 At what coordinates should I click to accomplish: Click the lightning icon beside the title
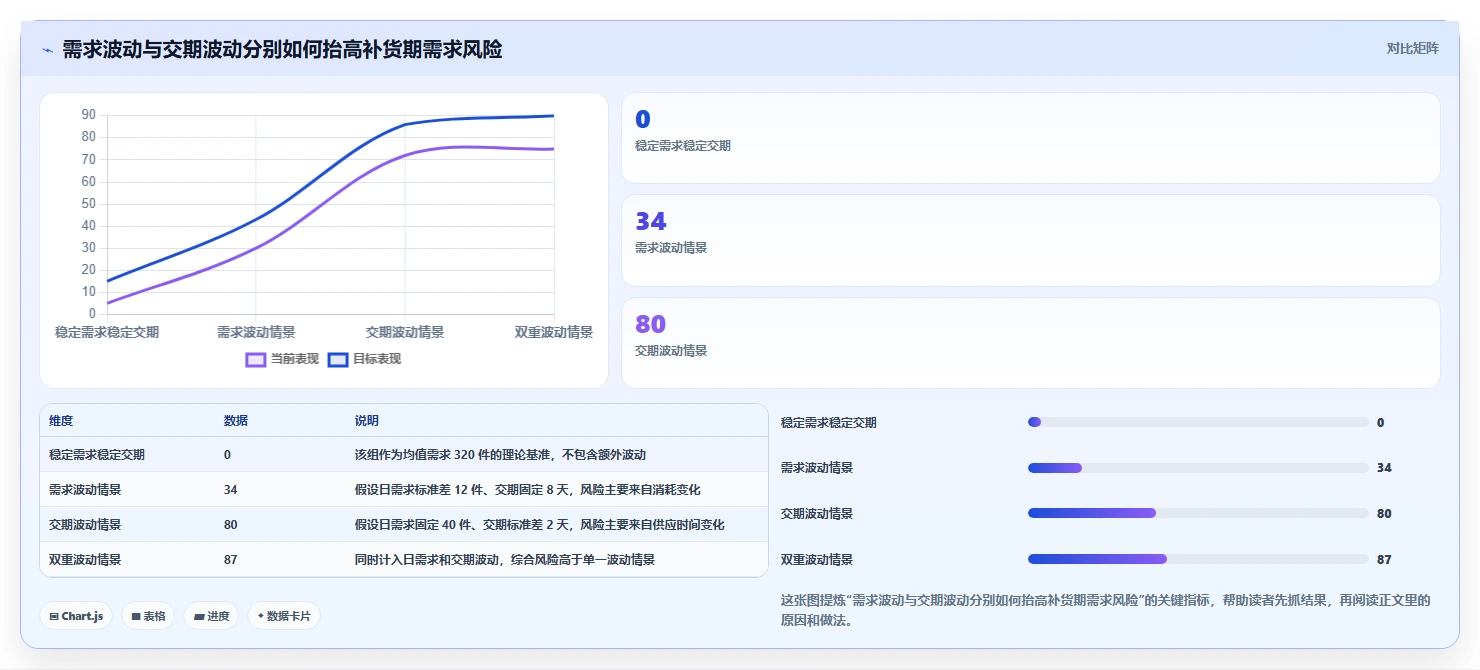(47, 50)
